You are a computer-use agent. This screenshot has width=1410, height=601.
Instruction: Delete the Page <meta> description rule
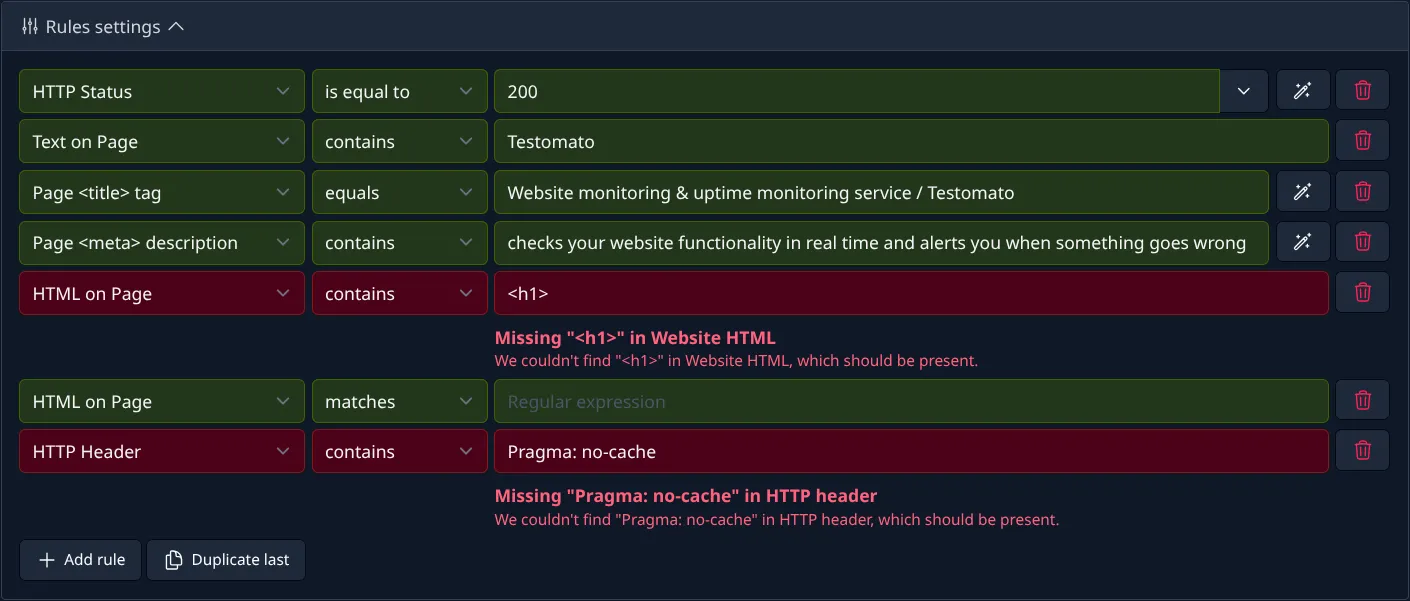tap(1362, 242)
